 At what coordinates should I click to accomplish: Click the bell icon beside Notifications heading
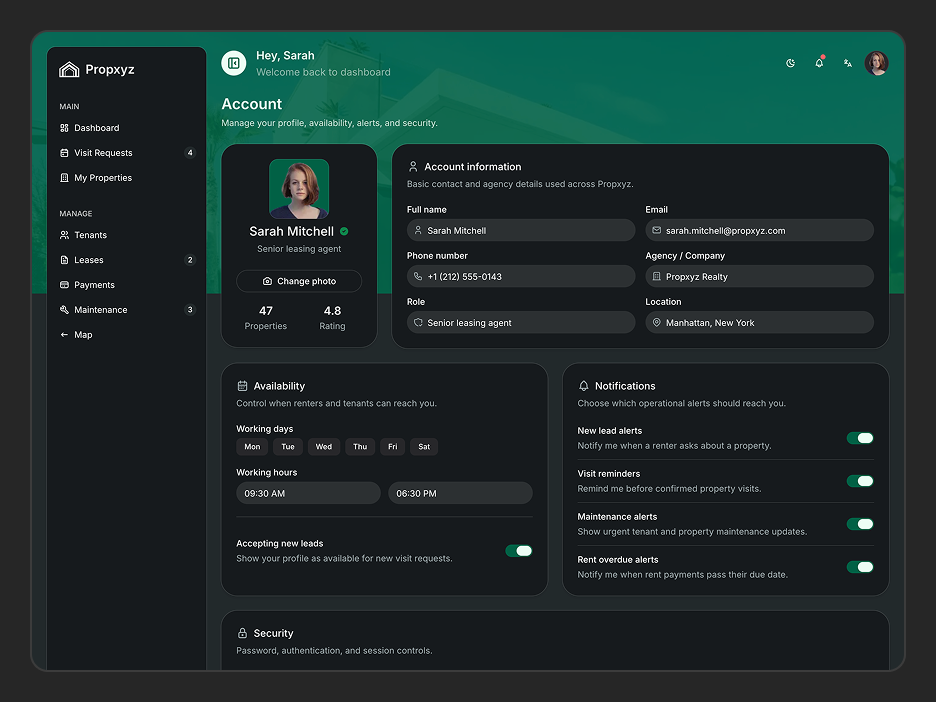coord(584,386)
